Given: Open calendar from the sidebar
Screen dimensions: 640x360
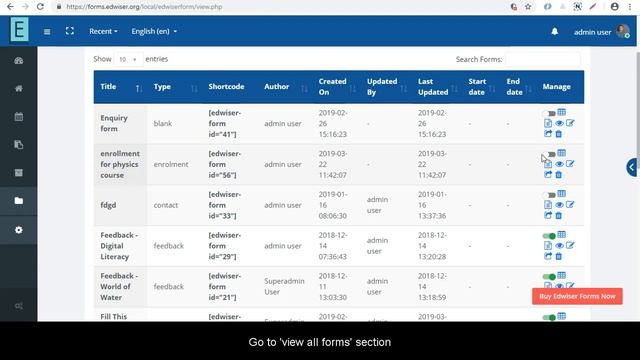Looking at the screenshot, I should [19, 117].
